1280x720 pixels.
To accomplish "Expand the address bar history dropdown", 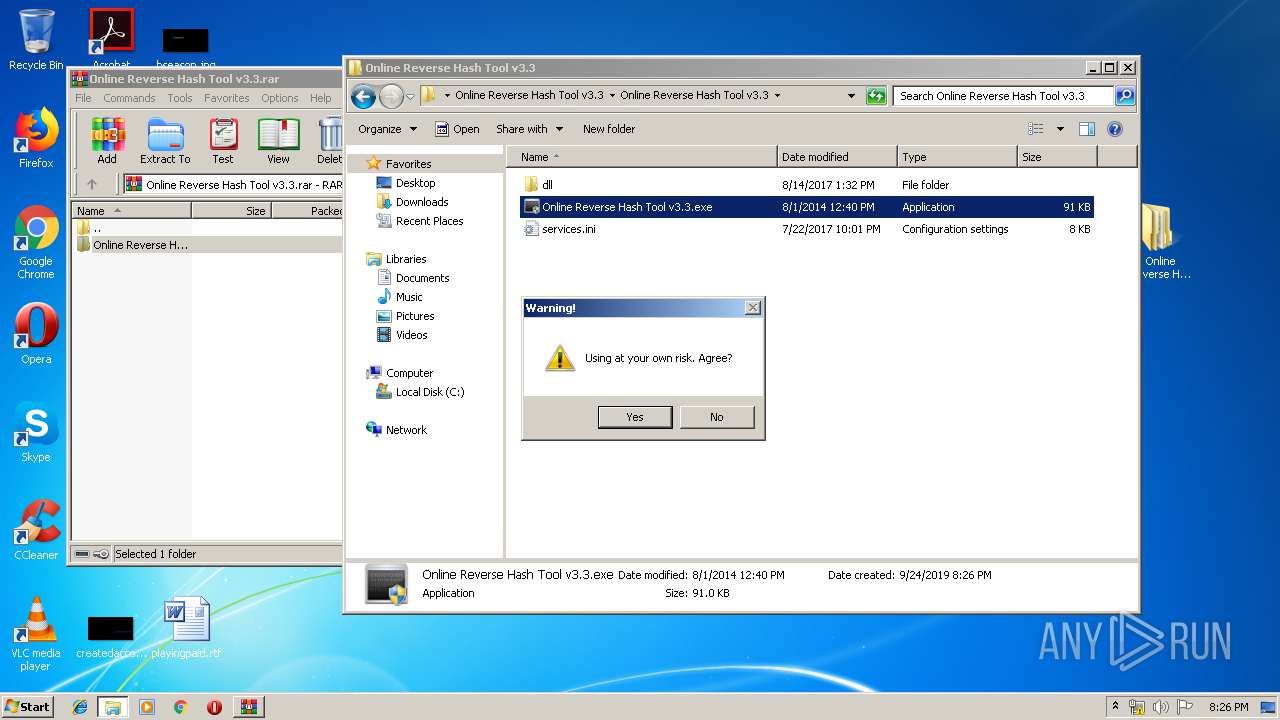I will (851, 96).
